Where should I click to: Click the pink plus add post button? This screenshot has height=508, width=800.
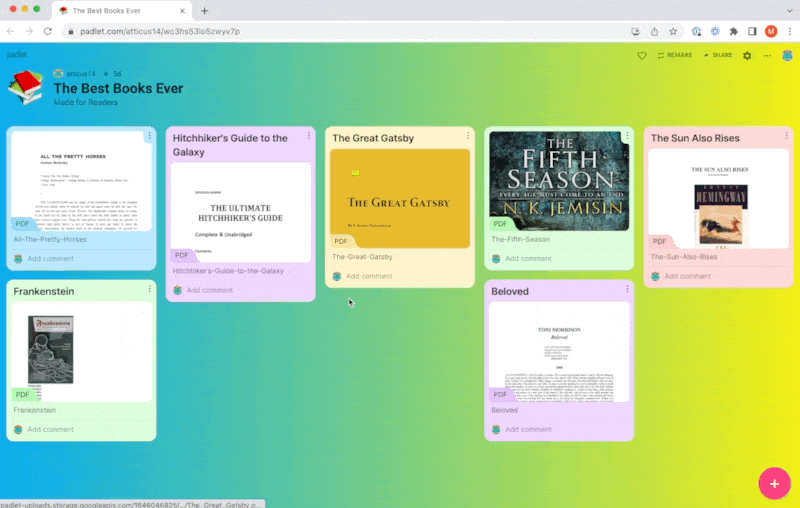pos(774,483)
